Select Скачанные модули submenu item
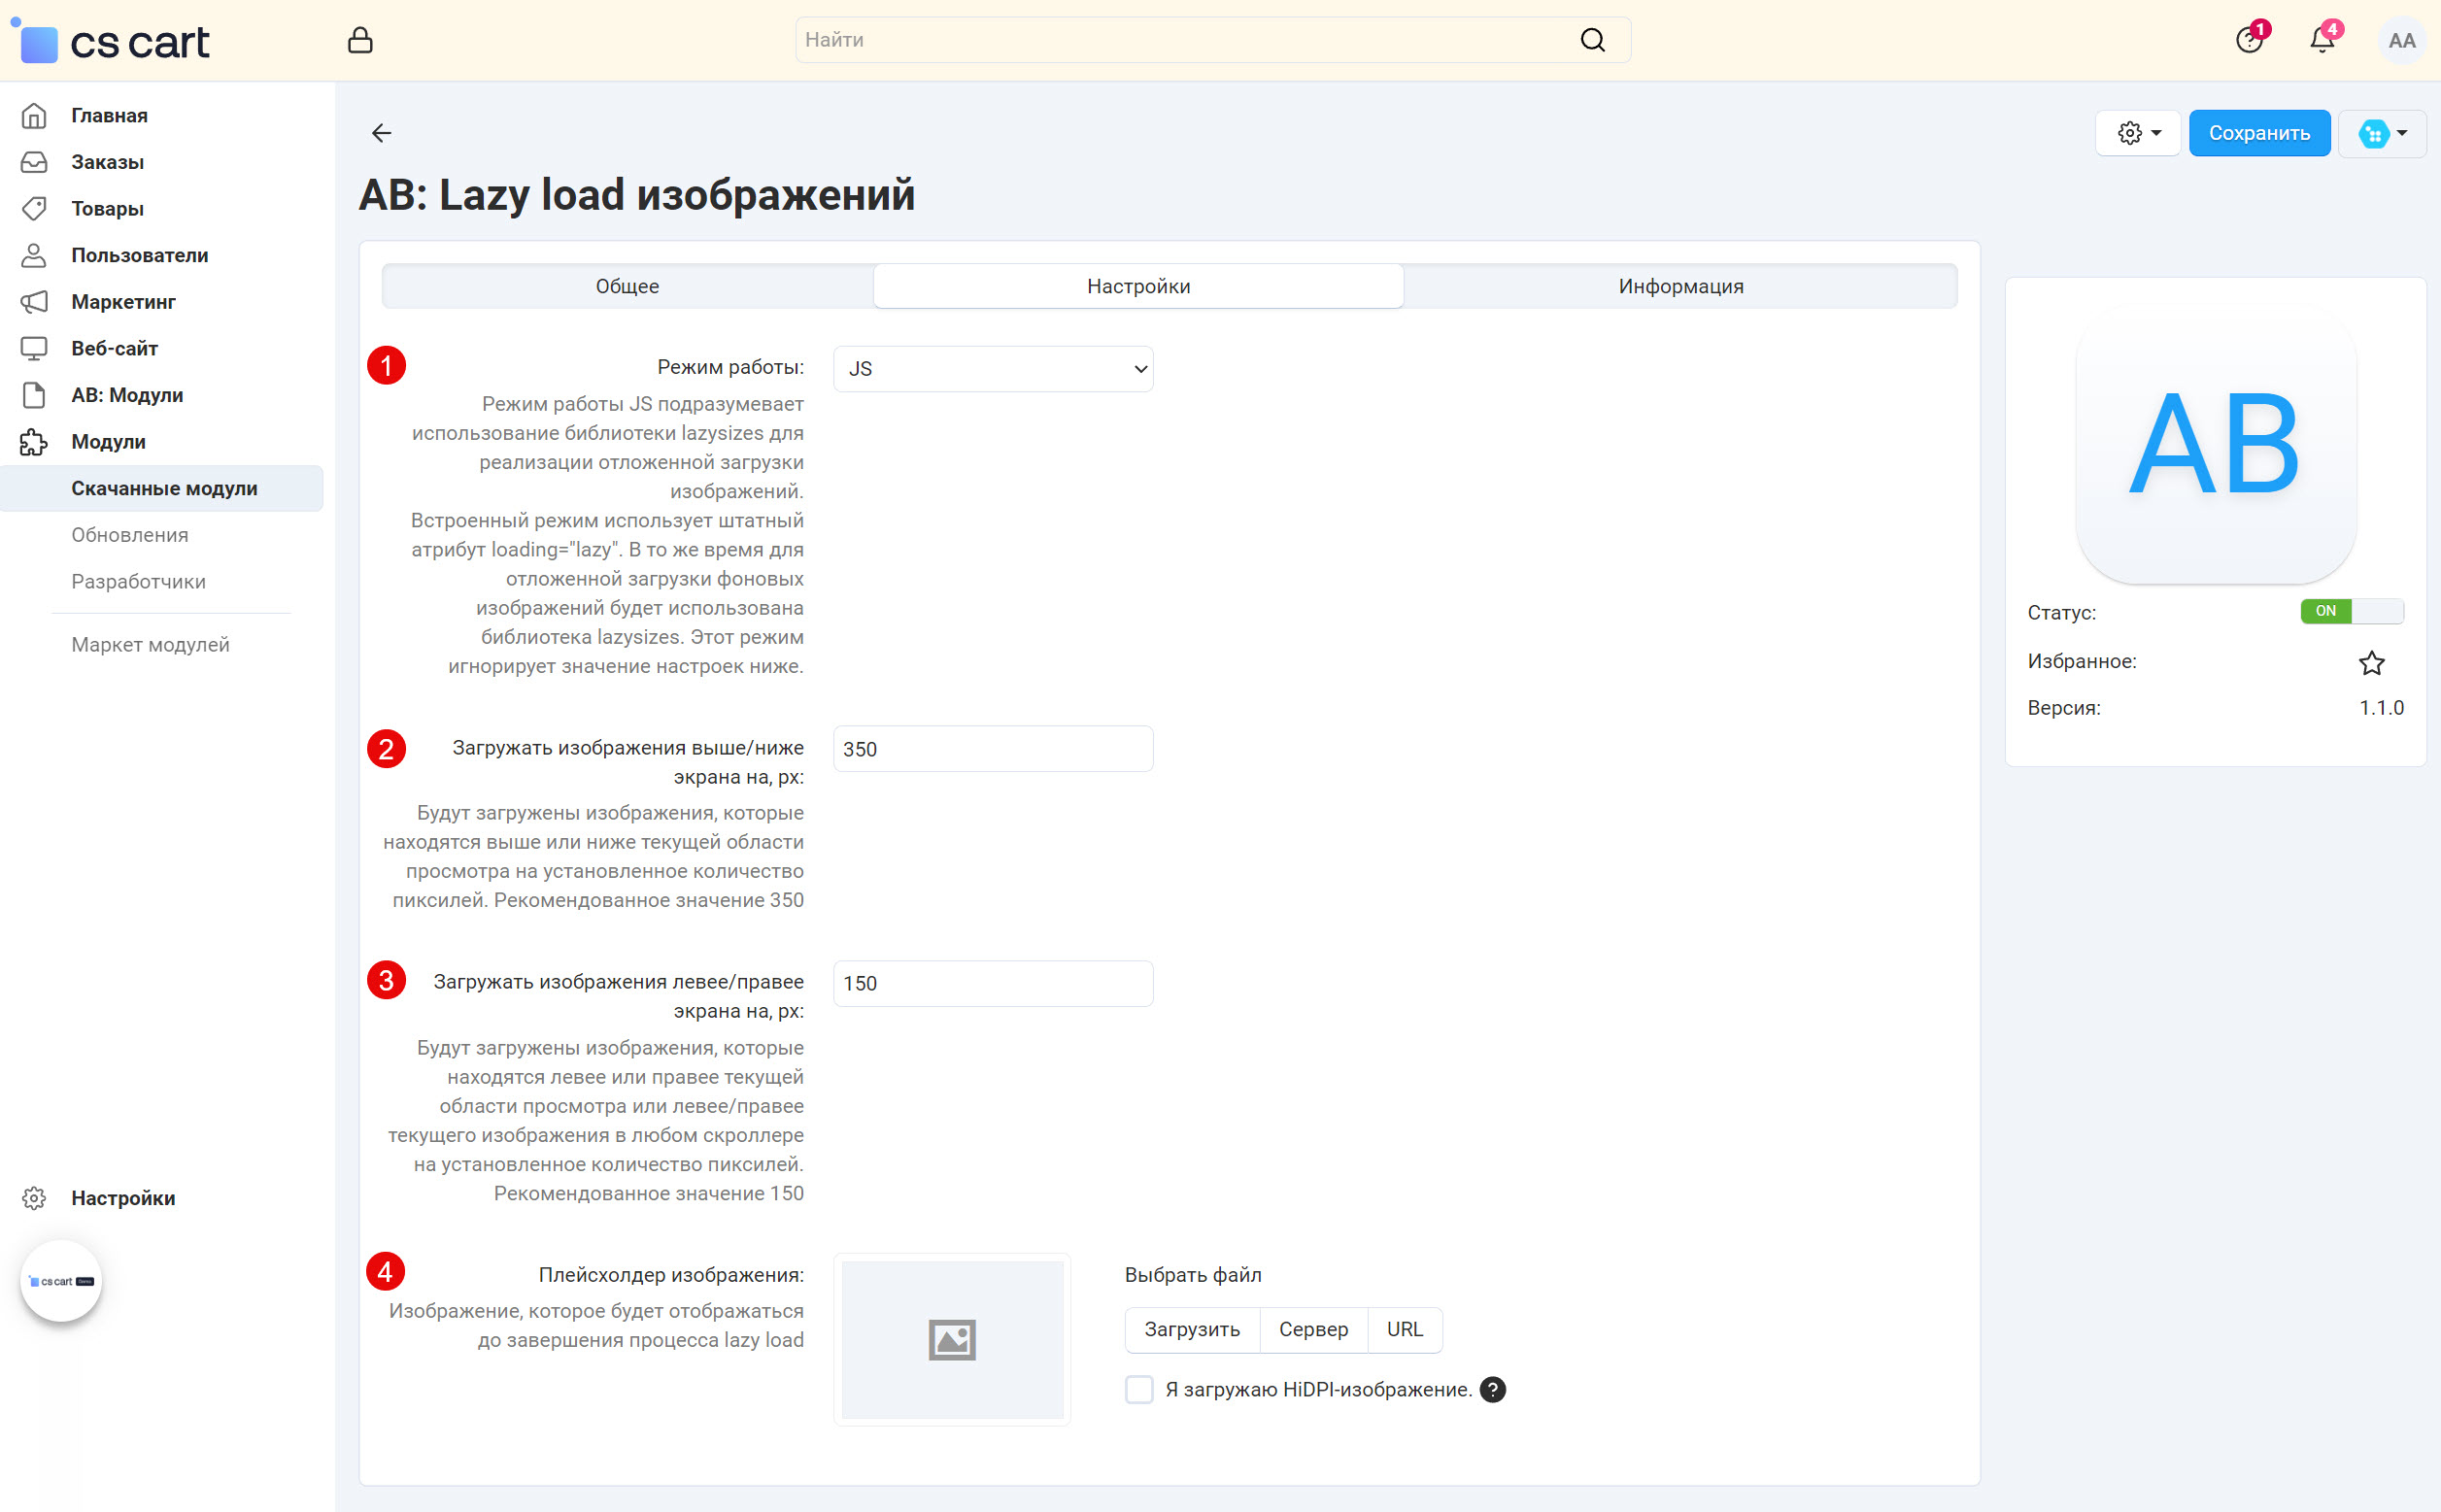Viewport: 2441px width, 1512px height. [162, 488]
